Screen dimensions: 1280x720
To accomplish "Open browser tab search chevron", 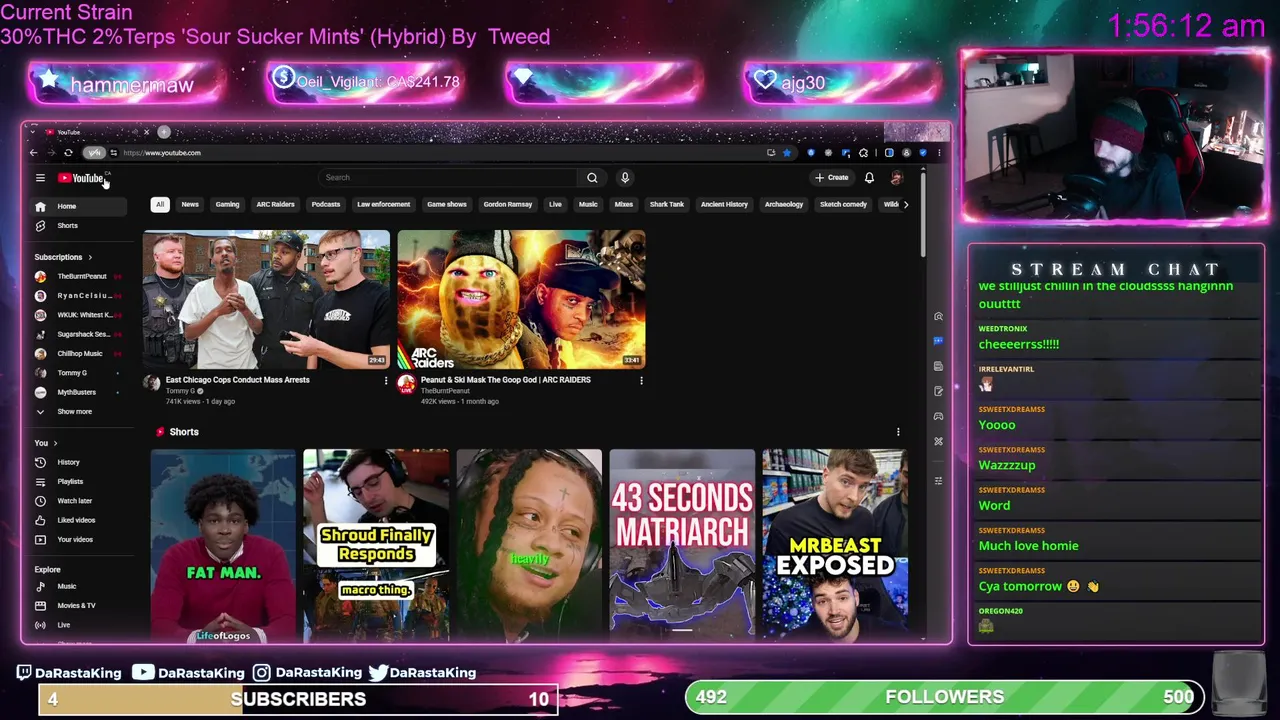I will click(33, 132).
